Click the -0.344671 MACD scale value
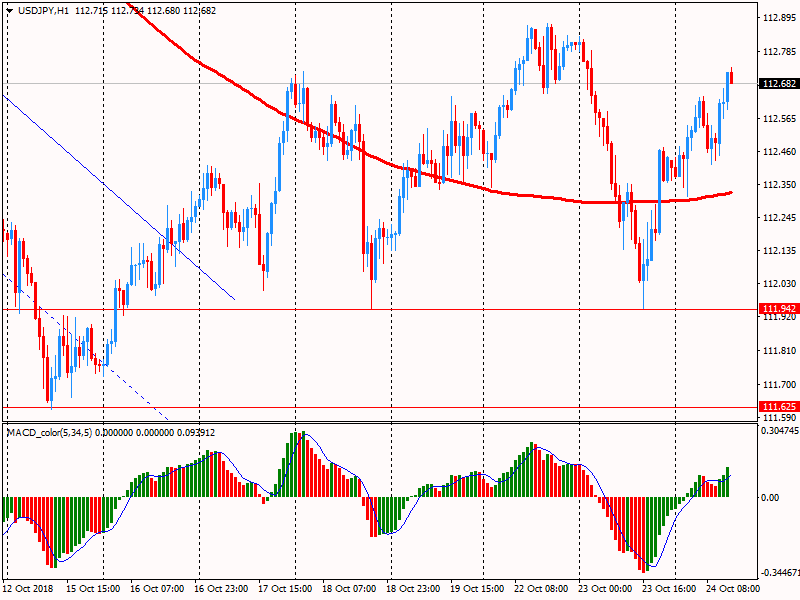This screenshot has width=800, height=600. [x=778, y=573]
